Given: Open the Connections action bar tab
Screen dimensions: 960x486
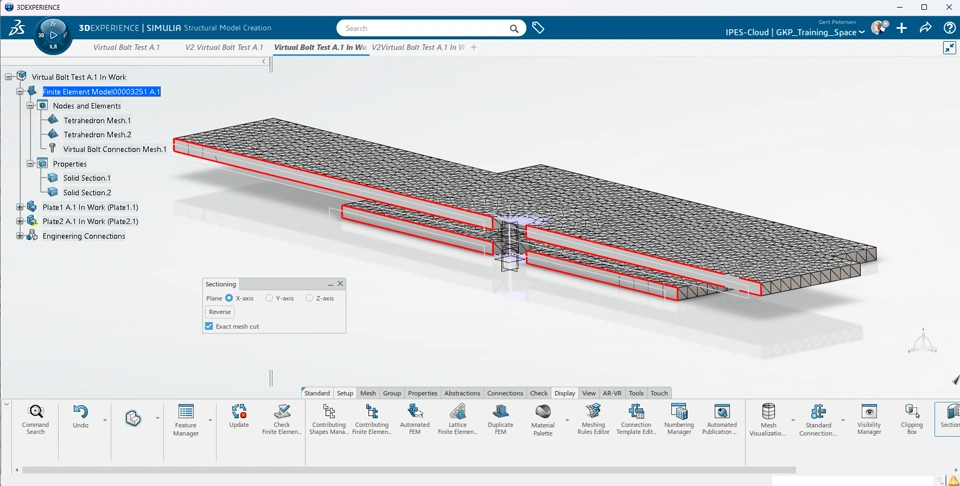Looking at the screenshot, I should point(505,393).
